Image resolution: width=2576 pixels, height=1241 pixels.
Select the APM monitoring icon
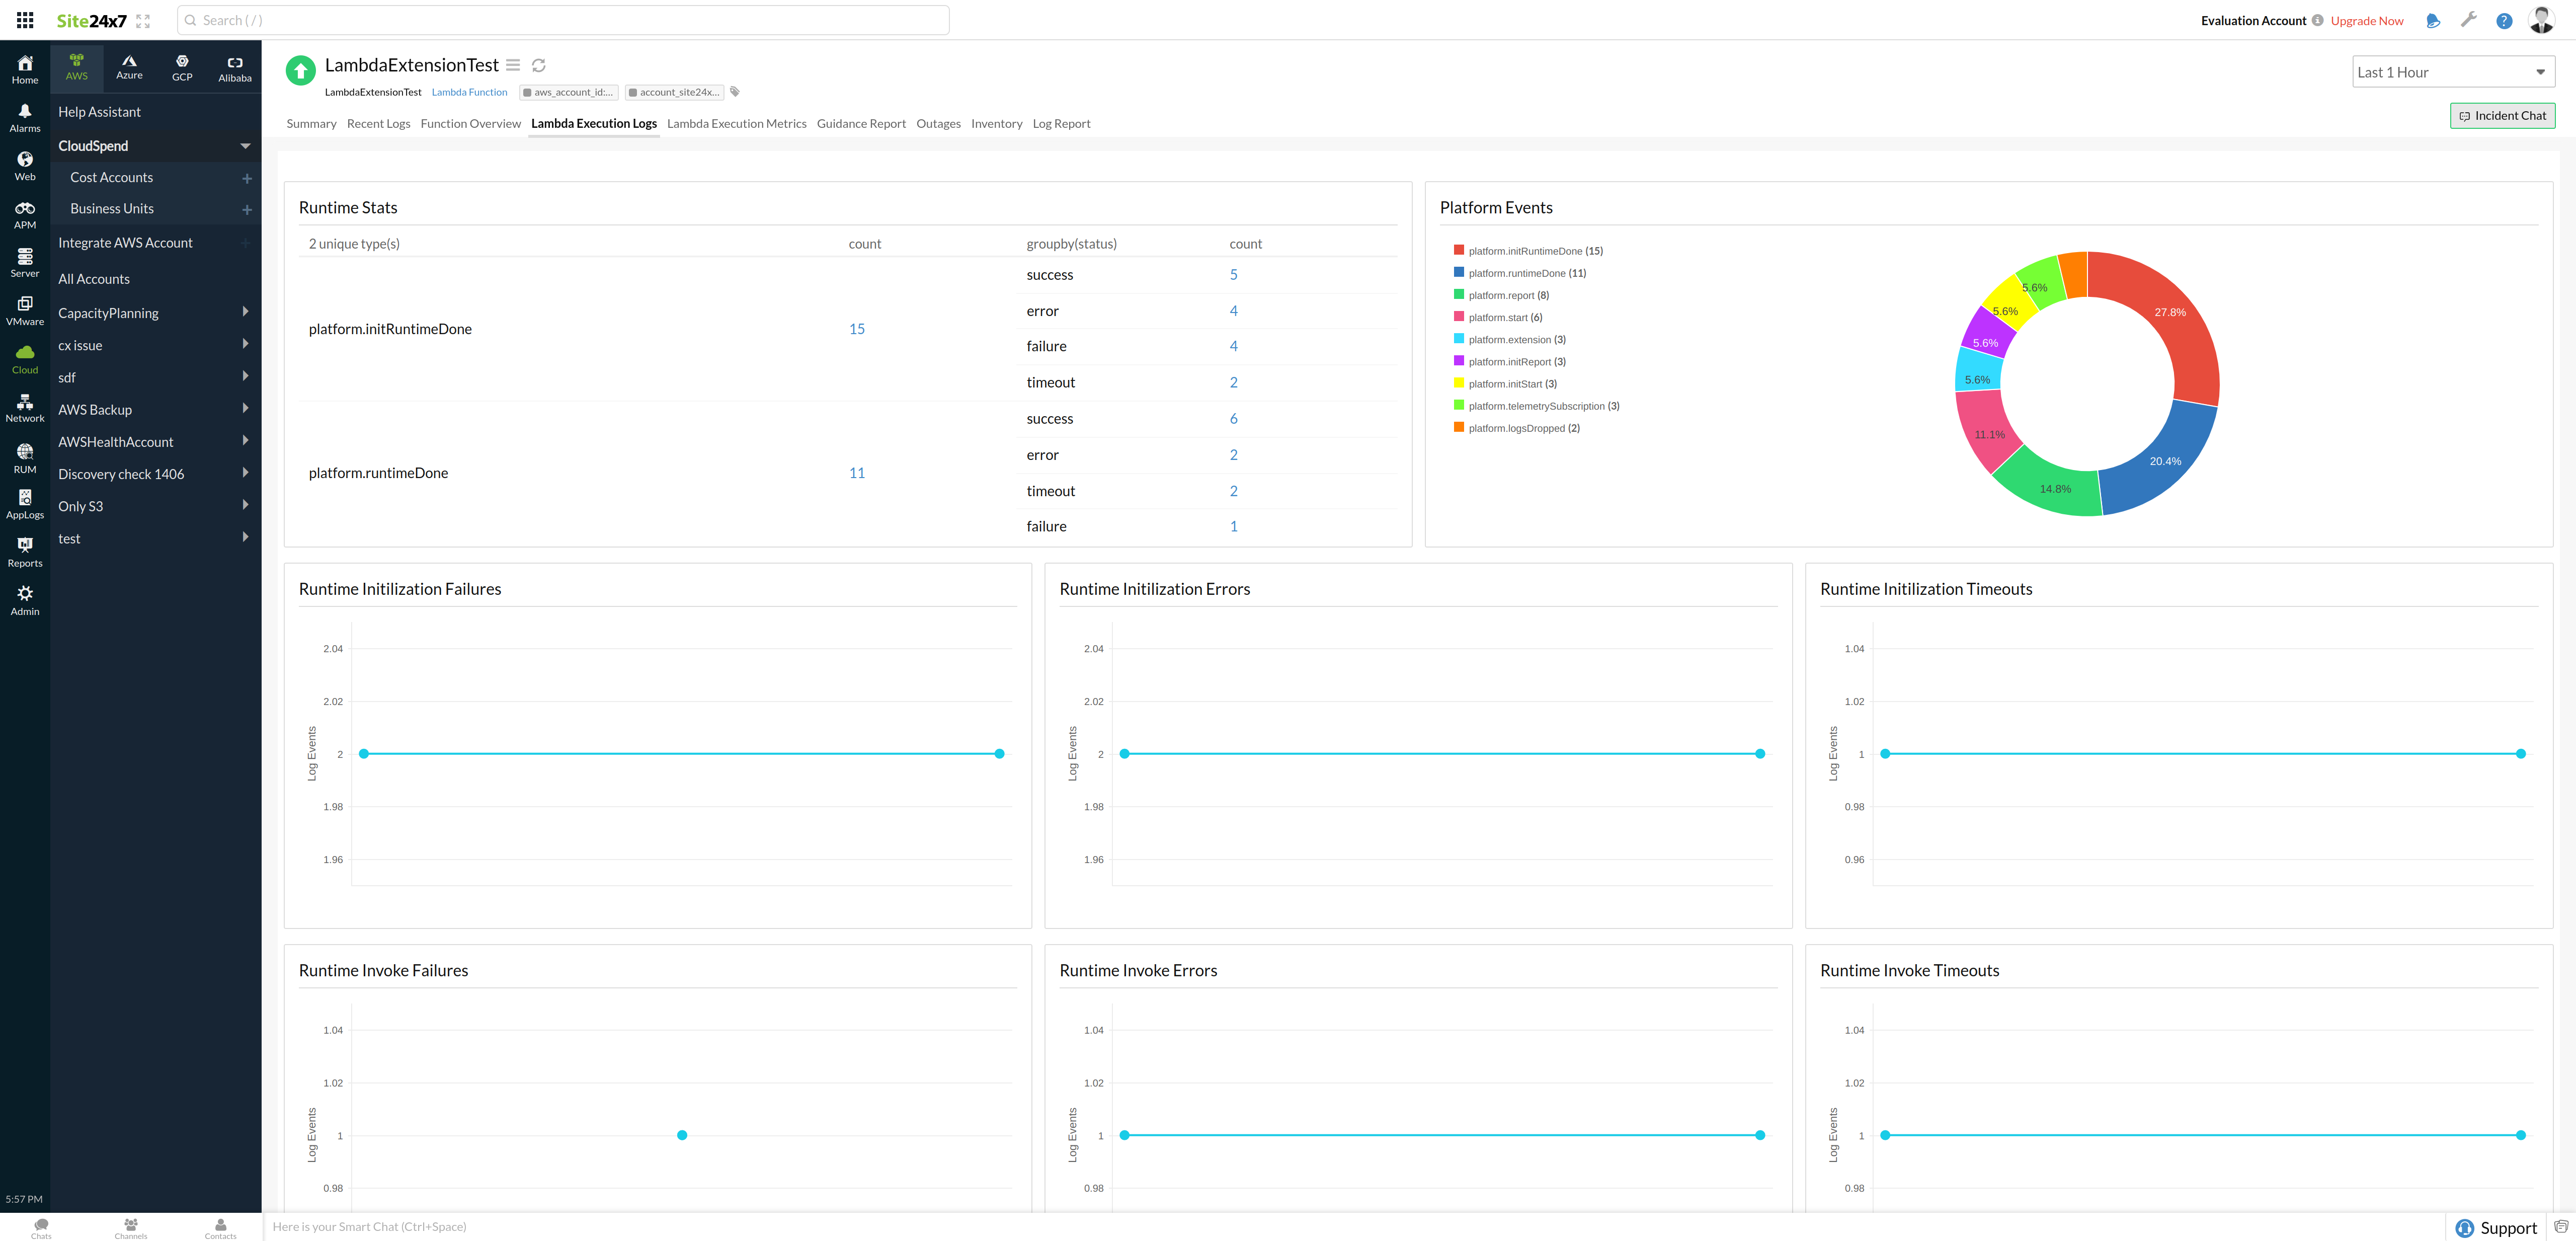[24, 213]
